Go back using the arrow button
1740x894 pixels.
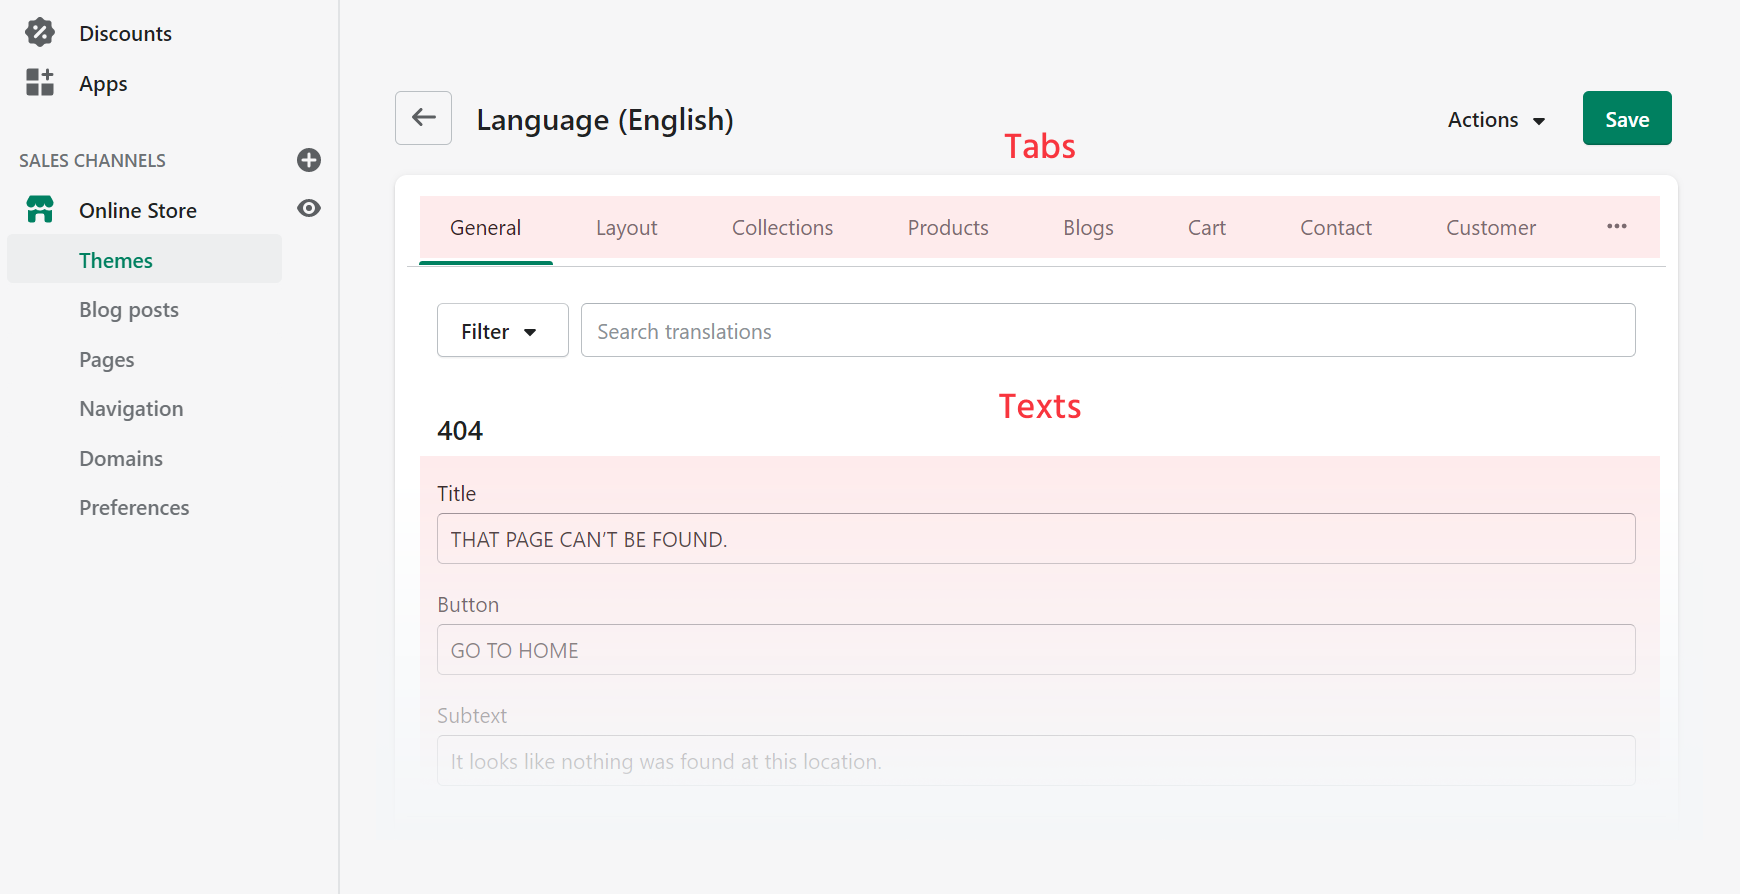(423, 118)
